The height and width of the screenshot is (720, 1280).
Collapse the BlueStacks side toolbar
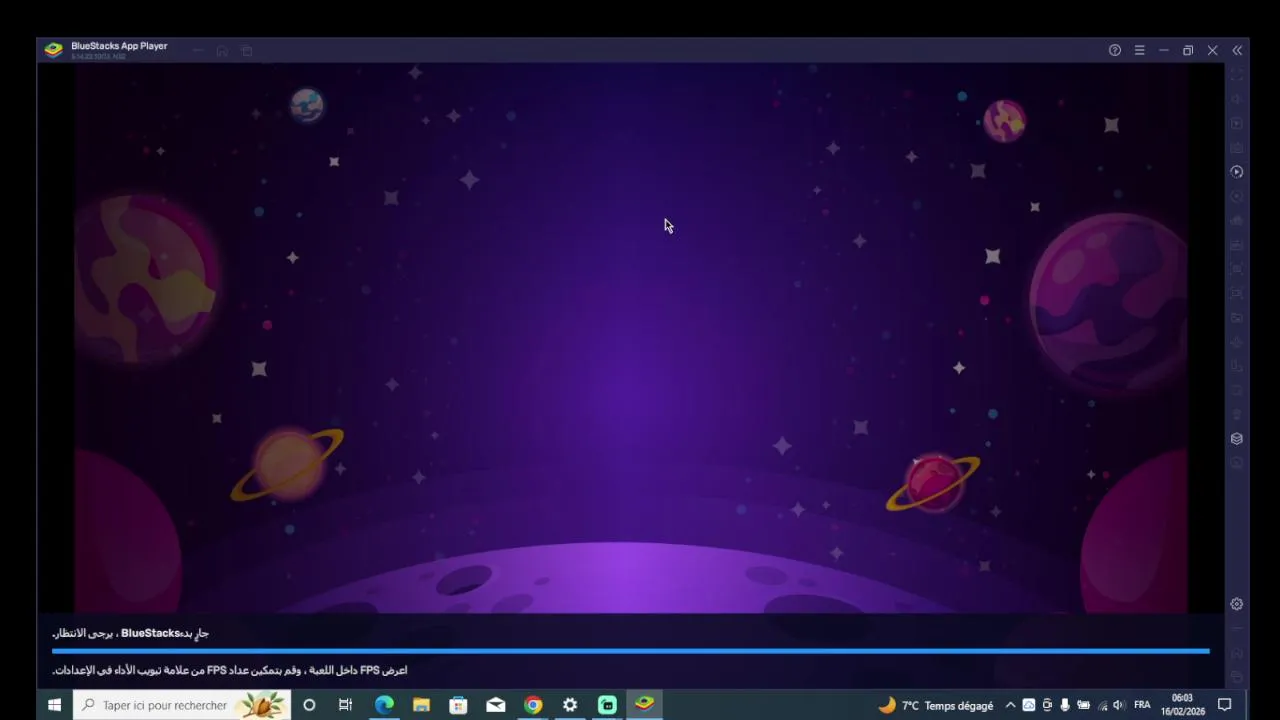pos(1237,50)
